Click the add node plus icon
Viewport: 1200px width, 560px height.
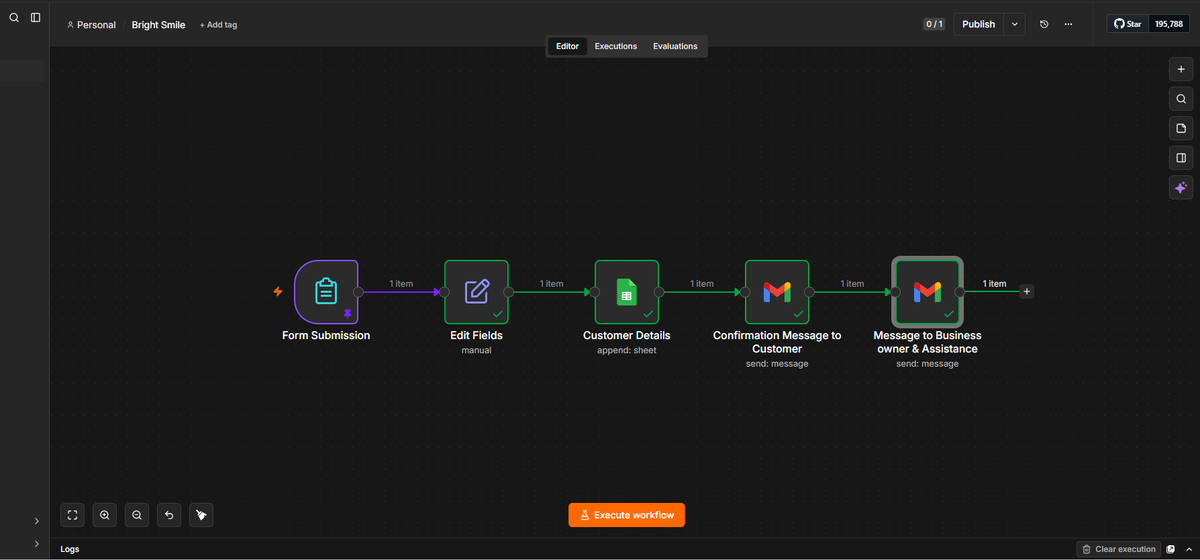[1181, 69]
